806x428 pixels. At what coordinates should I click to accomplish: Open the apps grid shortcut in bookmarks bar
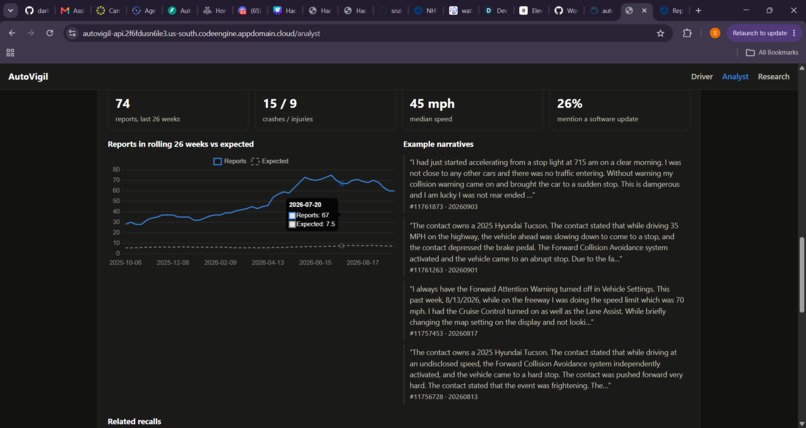point(10,52)
